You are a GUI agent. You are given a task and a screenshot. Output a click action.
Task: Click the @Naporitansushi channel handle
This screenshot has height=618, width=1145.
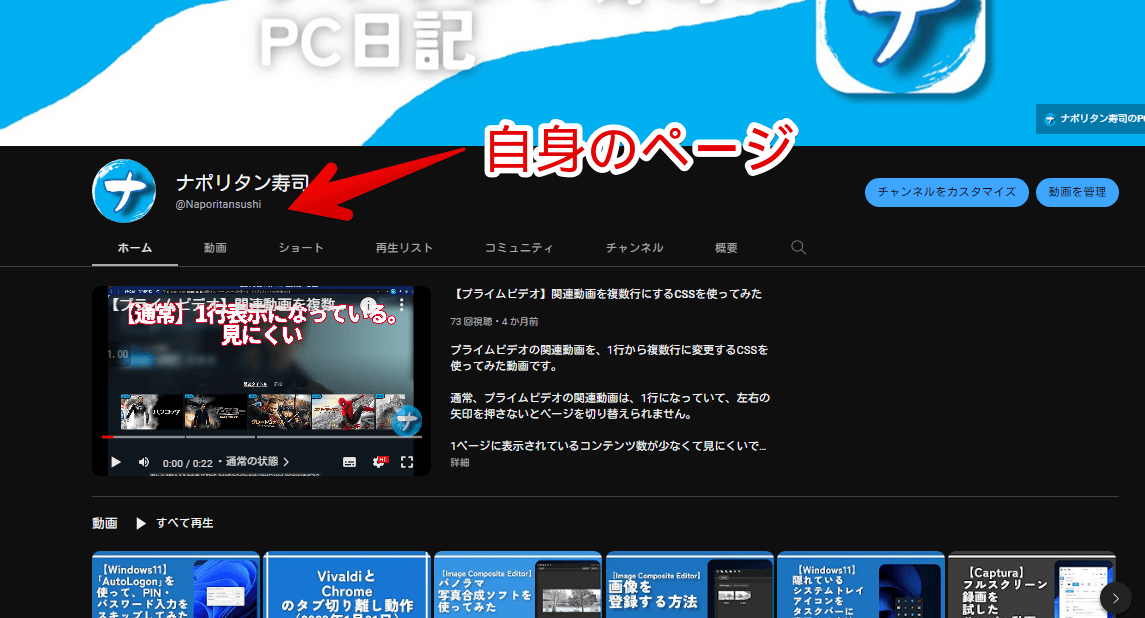coord(218,205)
